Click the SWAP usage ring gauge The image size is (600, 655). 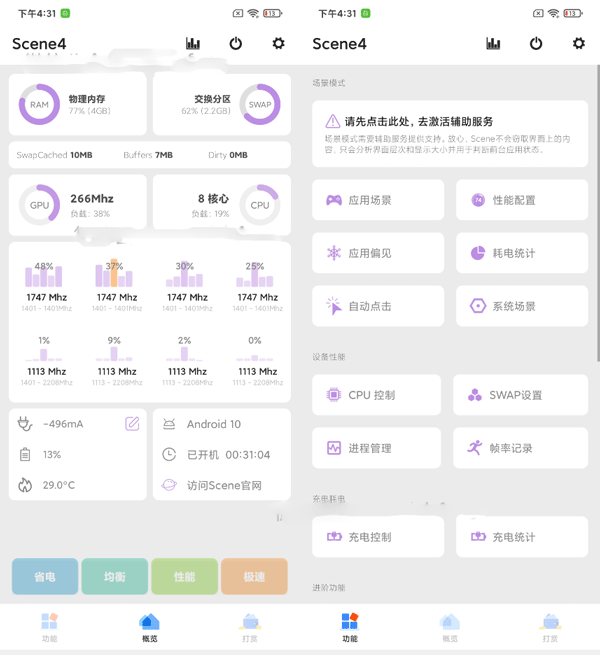[x=259, y=104]
